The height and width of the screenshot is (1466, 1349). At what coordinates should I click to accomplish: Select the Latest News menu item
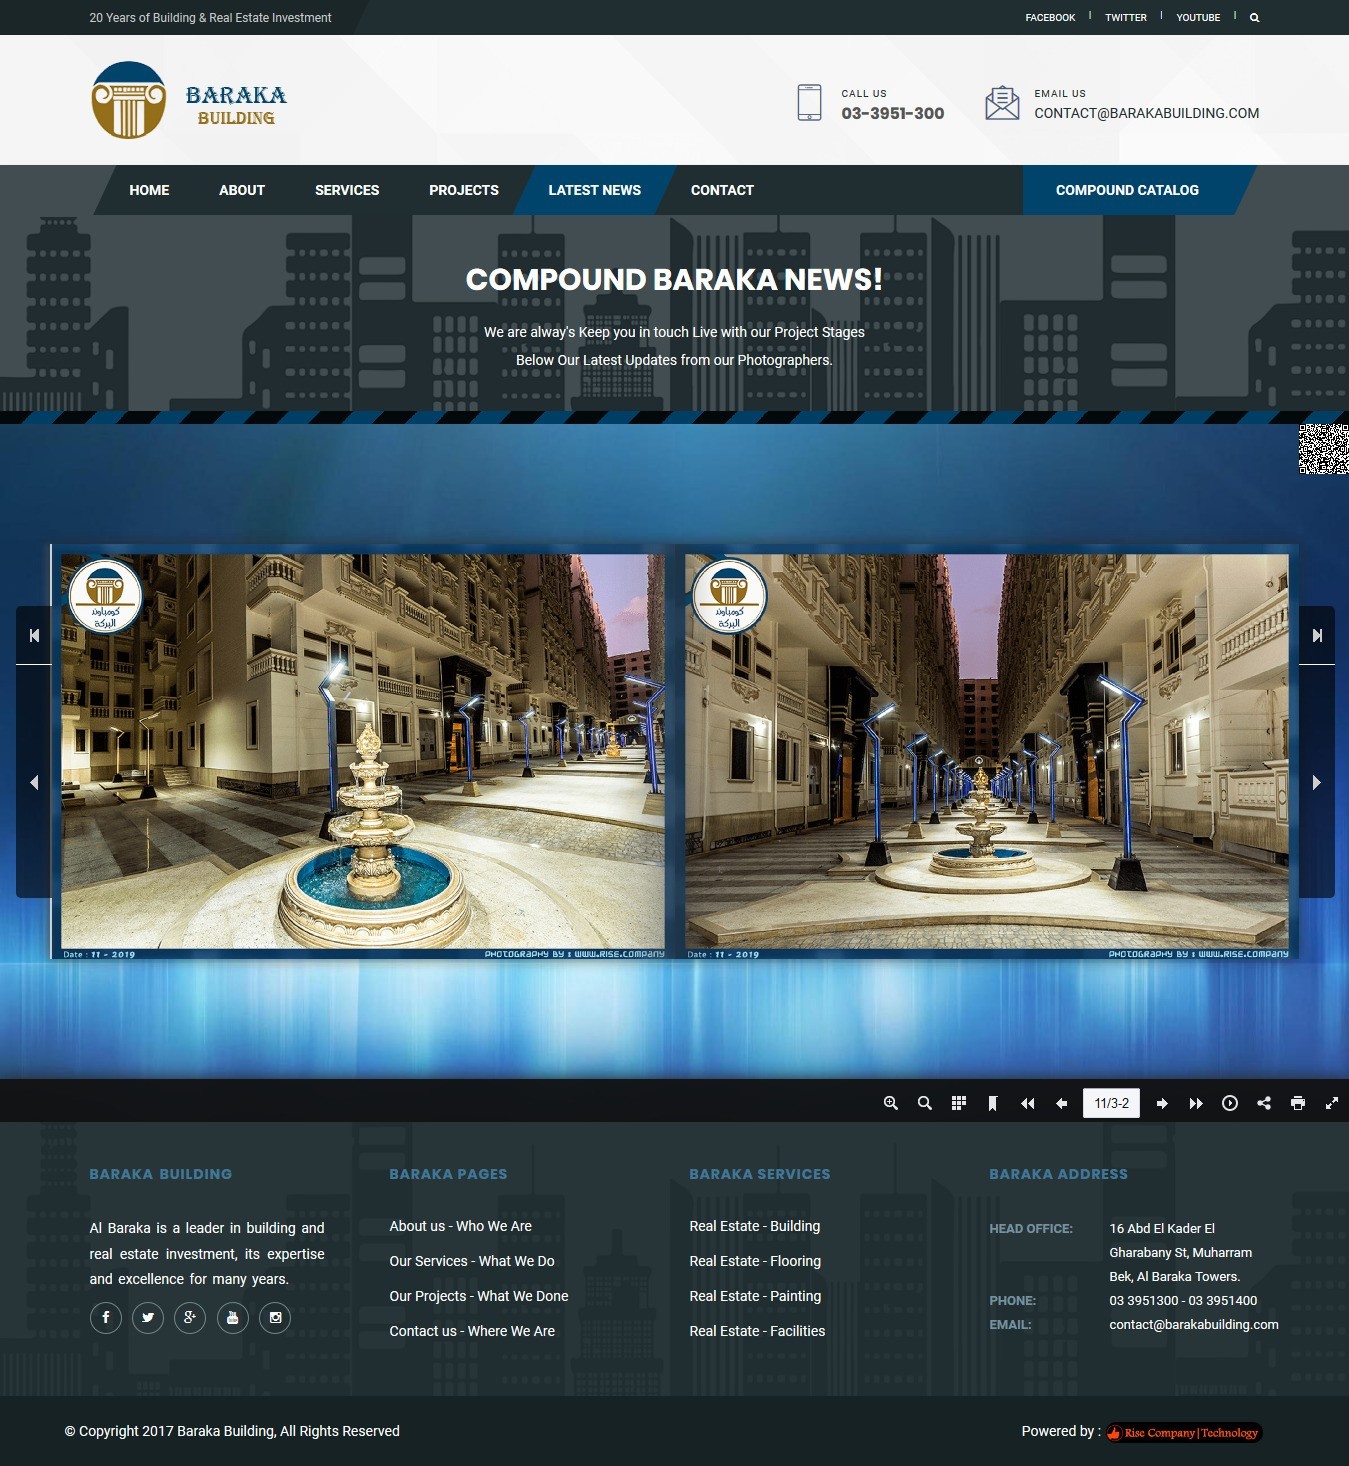tap(595, 190)
